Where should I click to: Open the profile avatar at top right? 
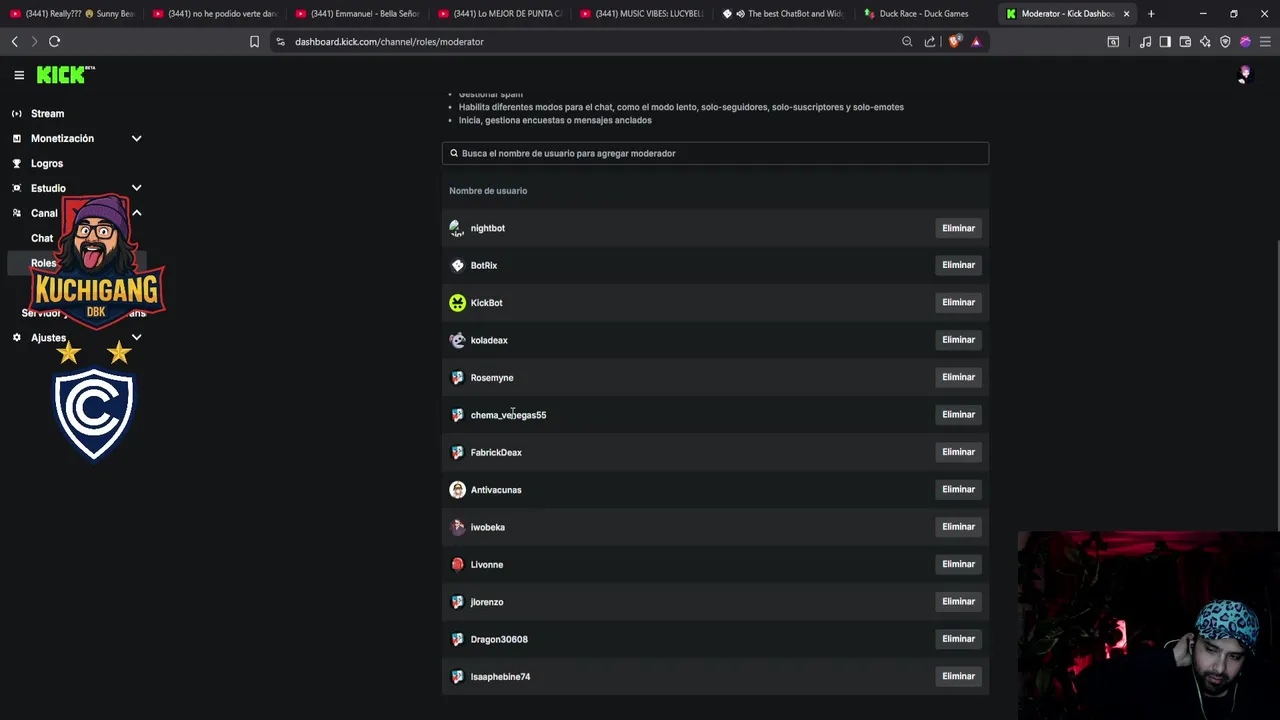click(x=1244, y=75)
